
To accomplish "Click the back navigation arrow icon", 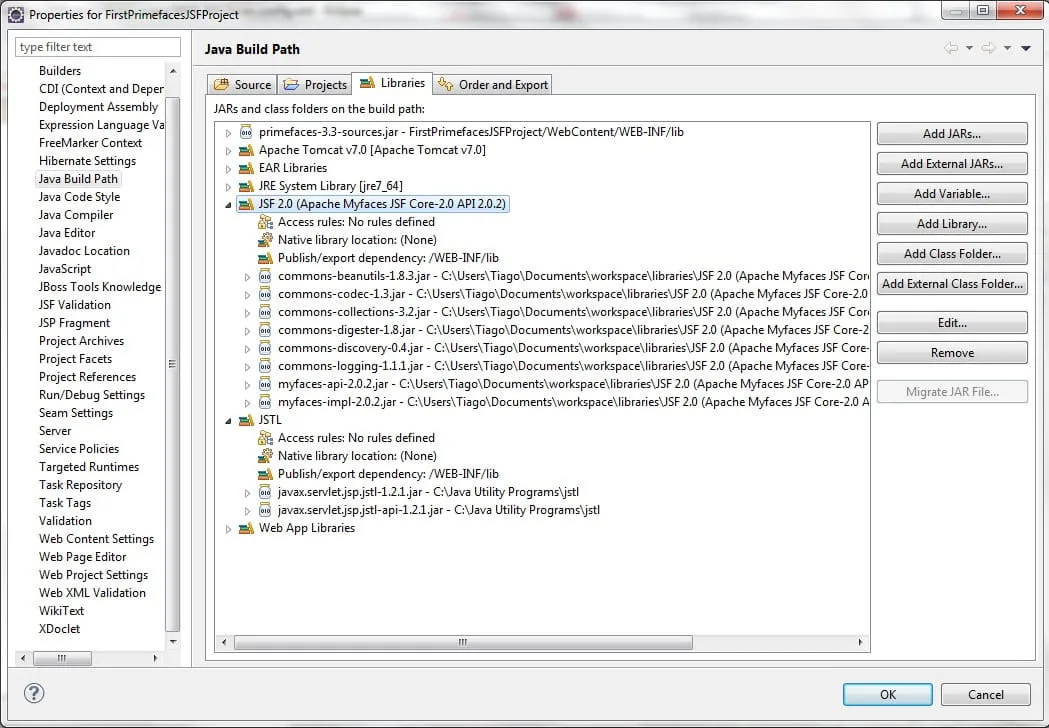I will (950, 48).
